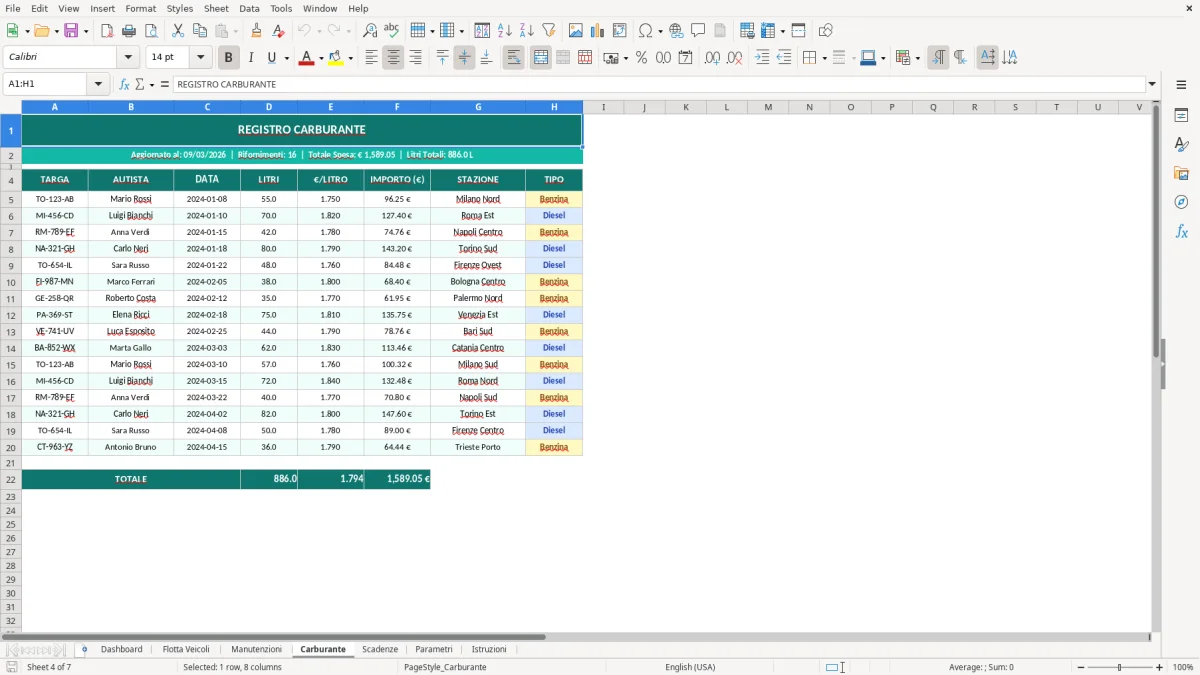Expand the Name Box dropdown

98,84
